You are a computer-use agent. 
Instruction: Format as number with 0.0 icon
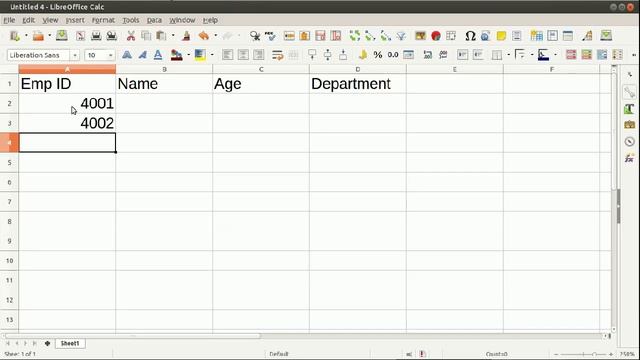[393, 55]
